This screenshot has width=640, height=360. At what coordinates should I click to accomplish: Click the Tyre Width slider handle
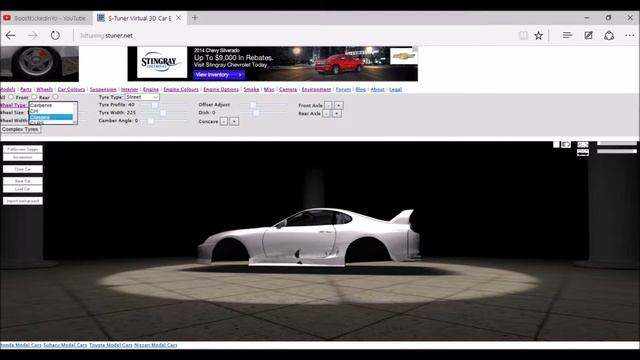(163, 113)
